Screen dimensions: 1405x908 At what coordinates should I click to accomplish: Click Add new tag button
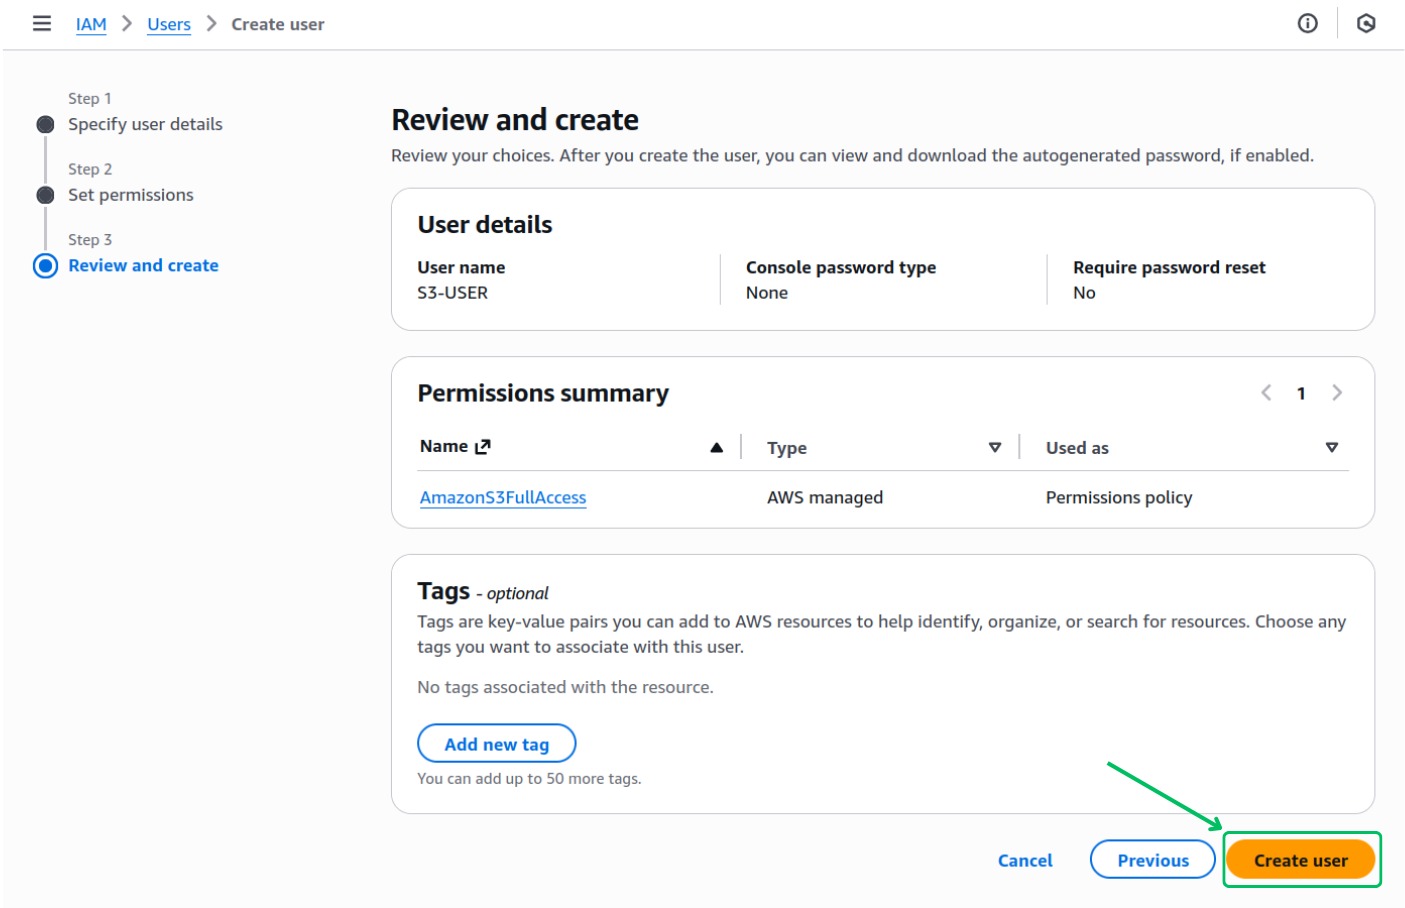(496, 744)
